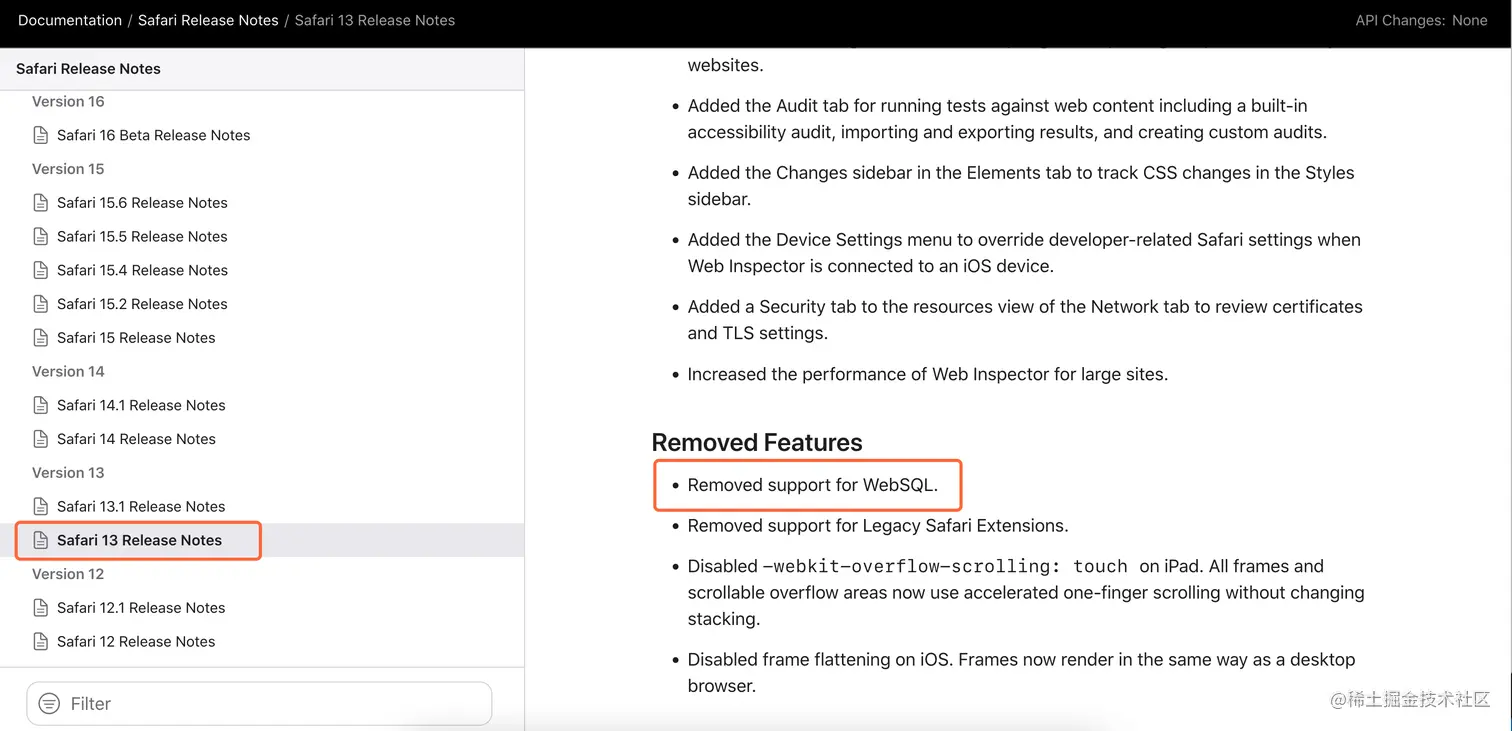
Task: Click the Version 12 group heading
Action: point(68,574)
